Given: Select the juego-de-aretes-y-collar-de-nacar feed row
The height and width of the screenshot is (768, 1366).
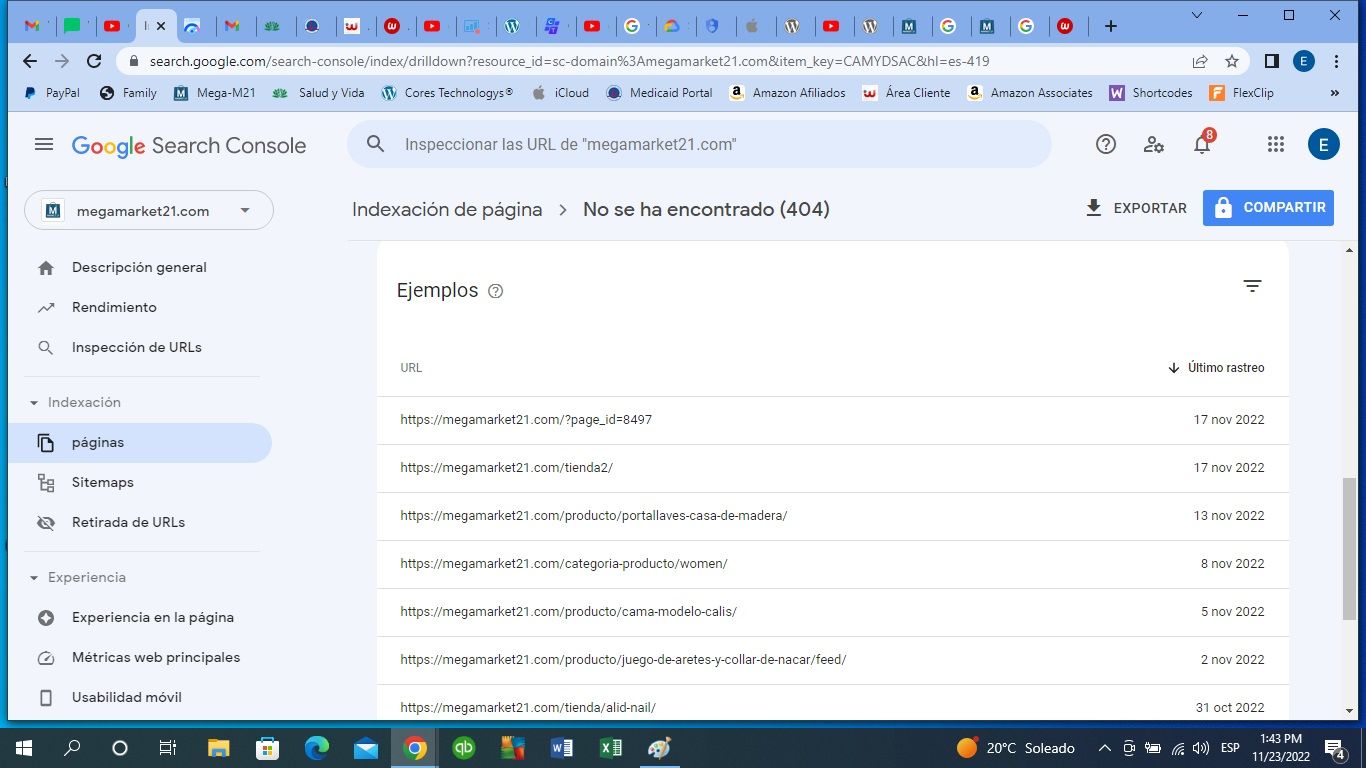Looking at the screenshot, I should (x=832, y=660).
